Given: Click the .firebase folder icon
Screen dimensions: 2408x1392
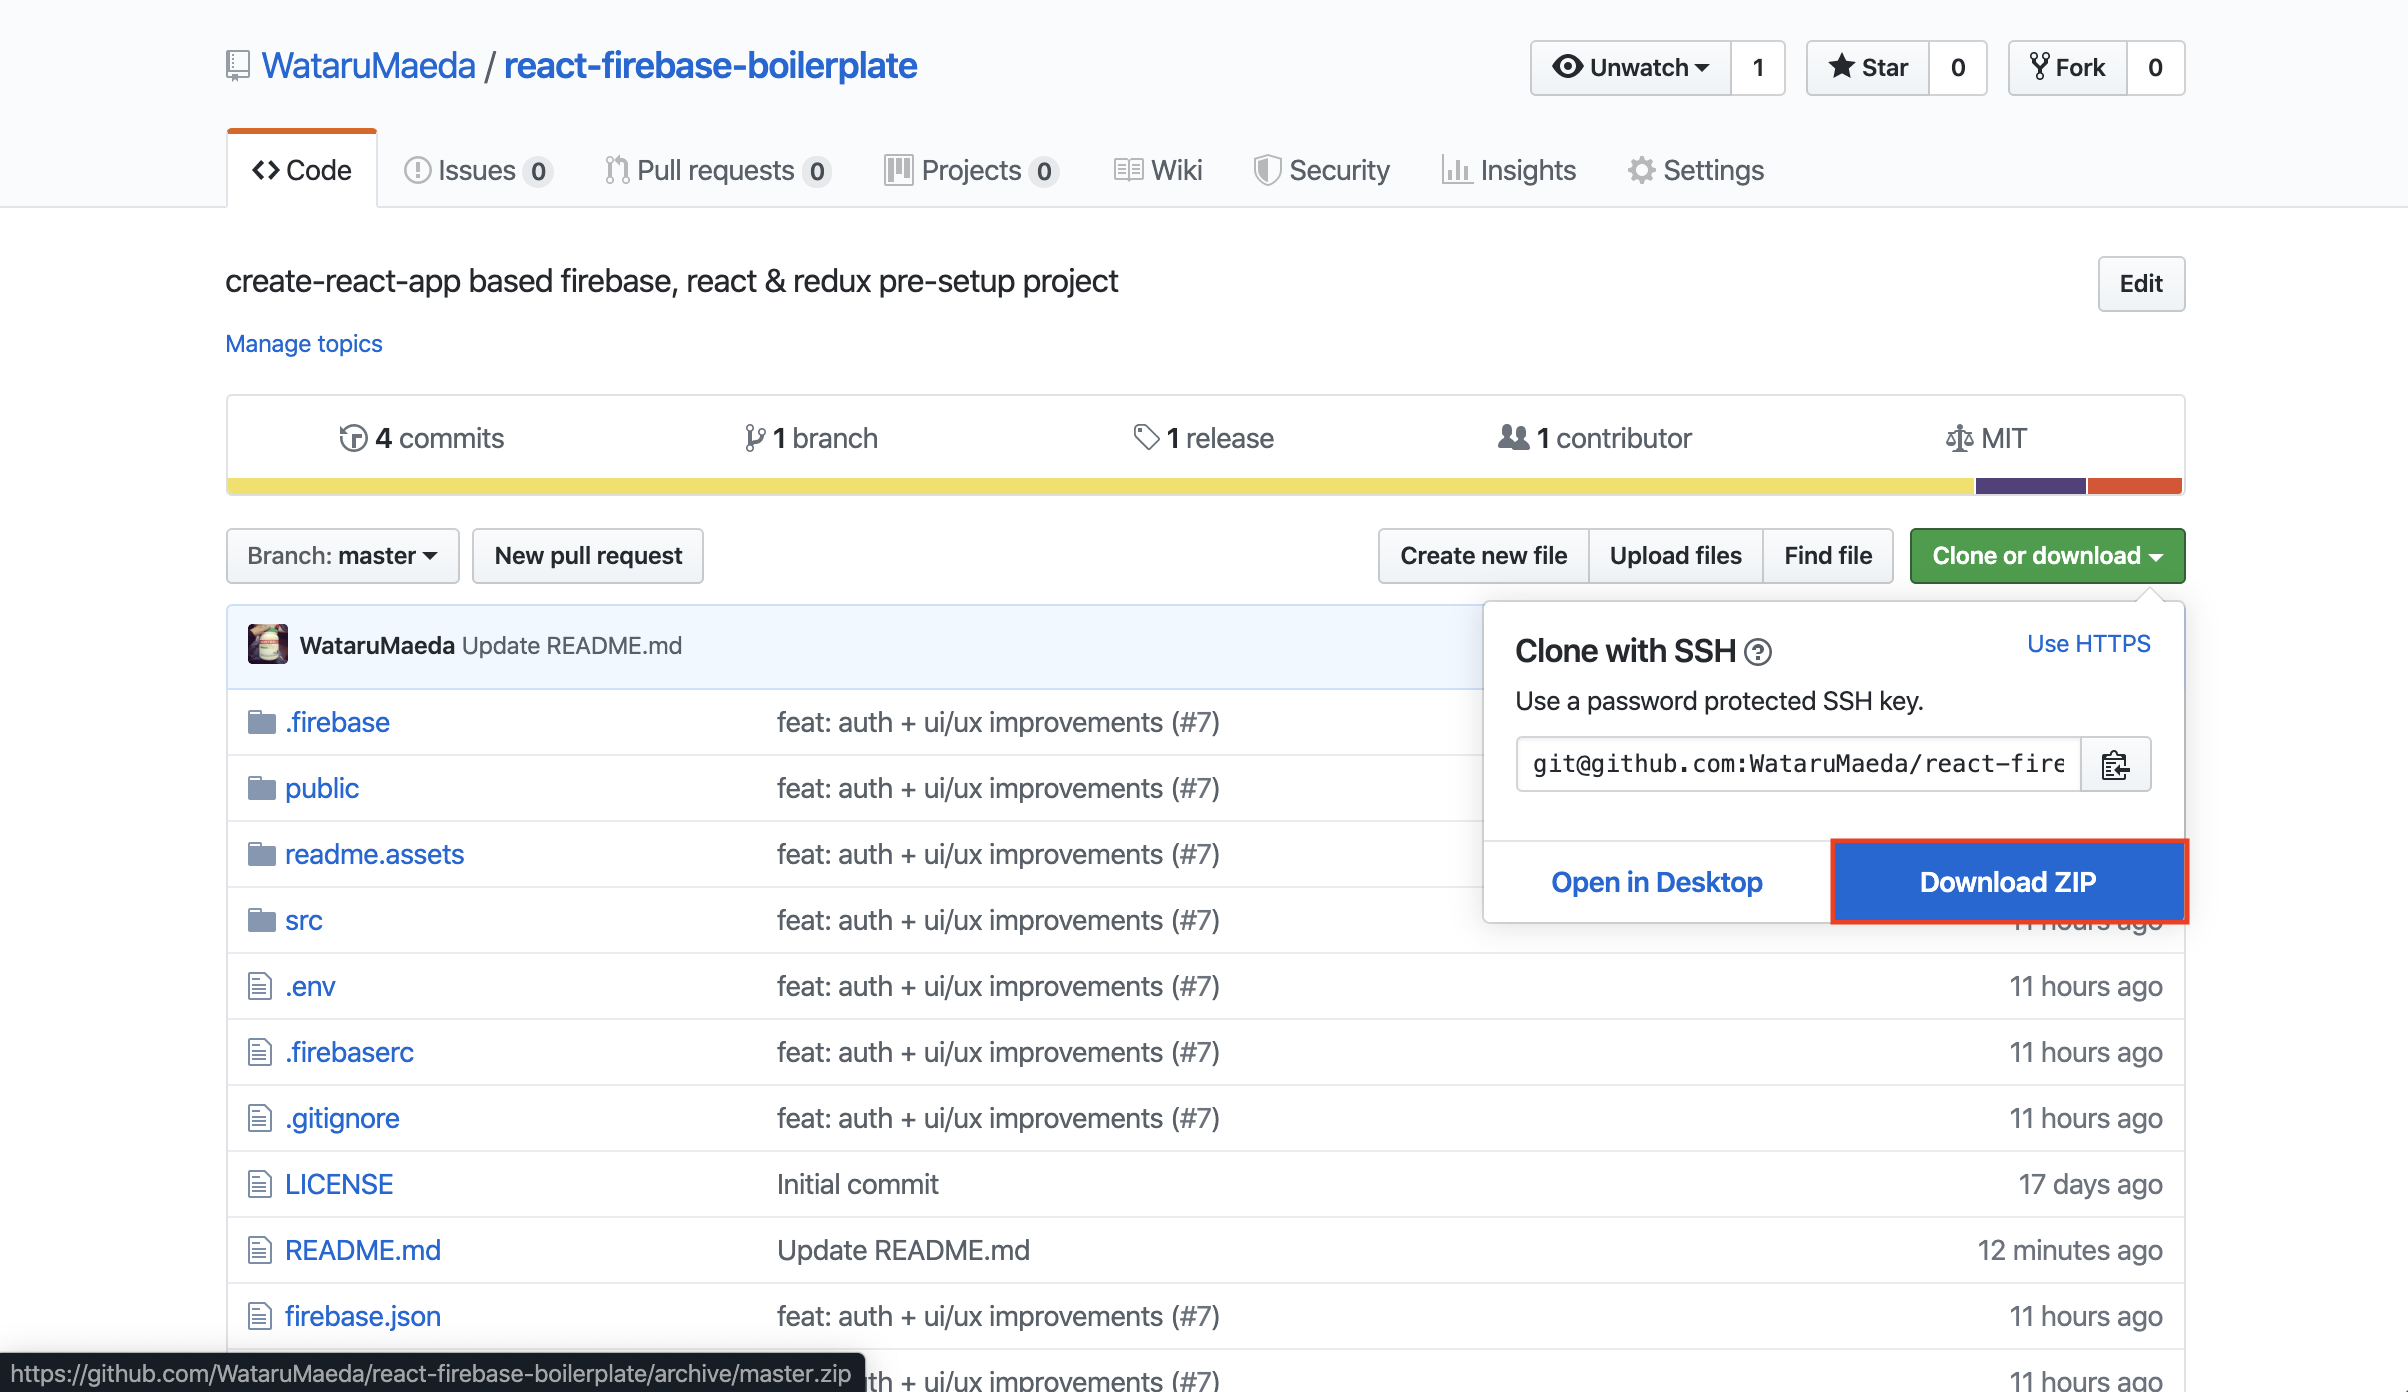Looking at the screenshot, I should tap(262, 722).
